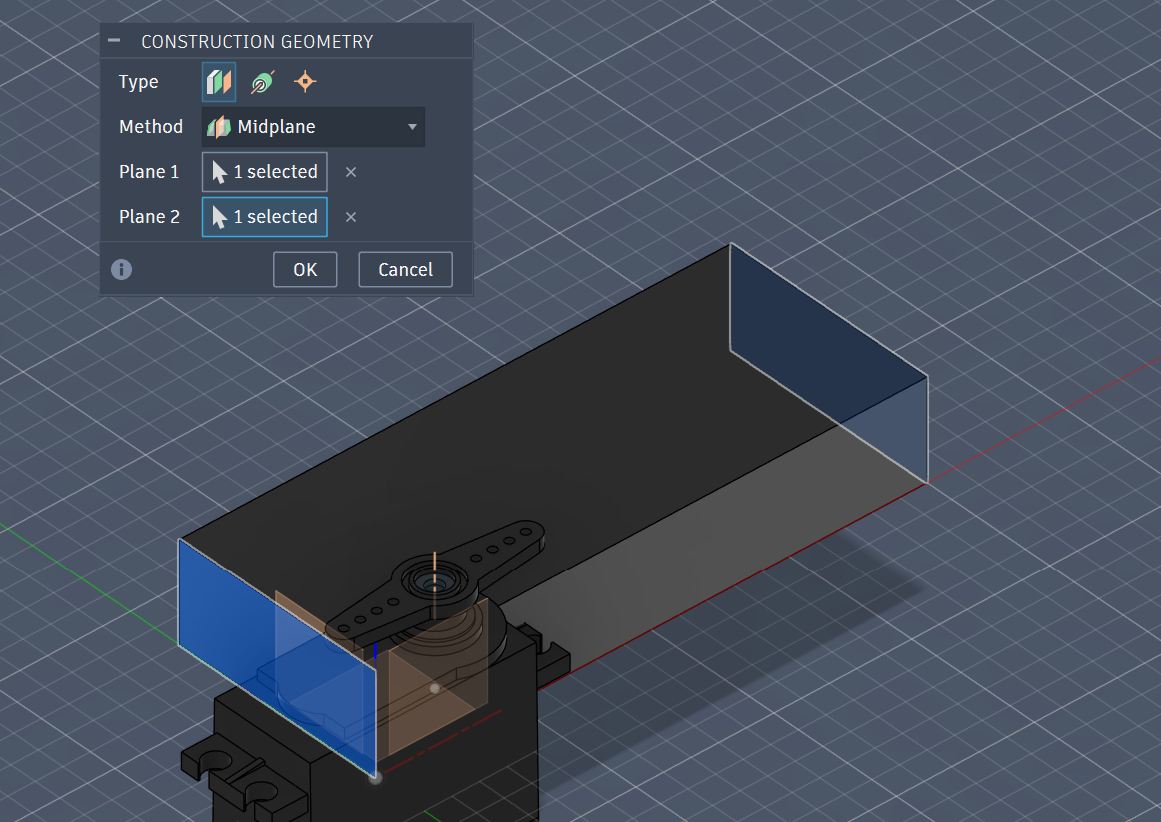Click the info icon in the dialog footer

point(121,269)
